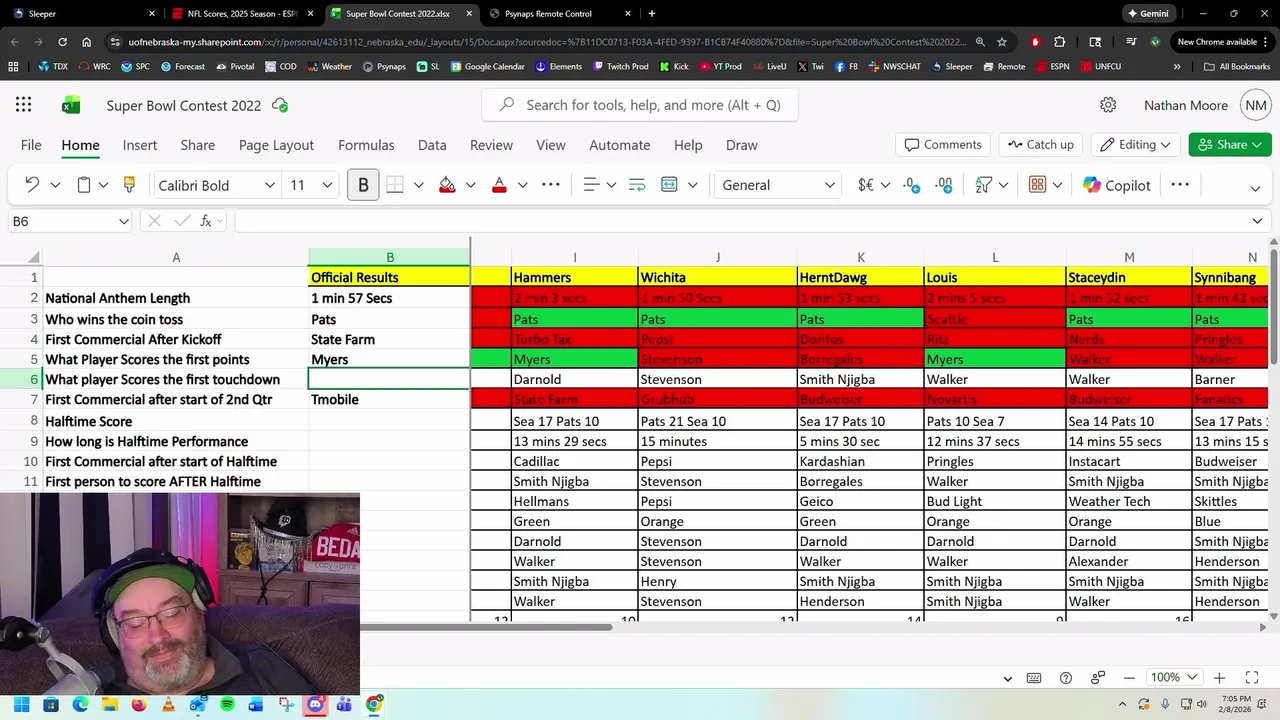
Task: Switch to the Automate tab
Action: (619, 145)
